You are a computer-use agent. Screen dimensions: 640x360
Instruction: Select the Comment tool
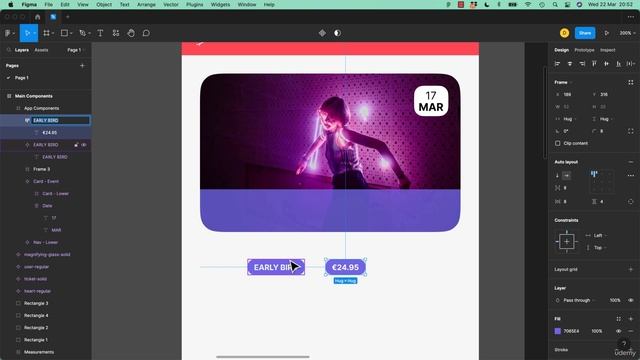(146, 33)
